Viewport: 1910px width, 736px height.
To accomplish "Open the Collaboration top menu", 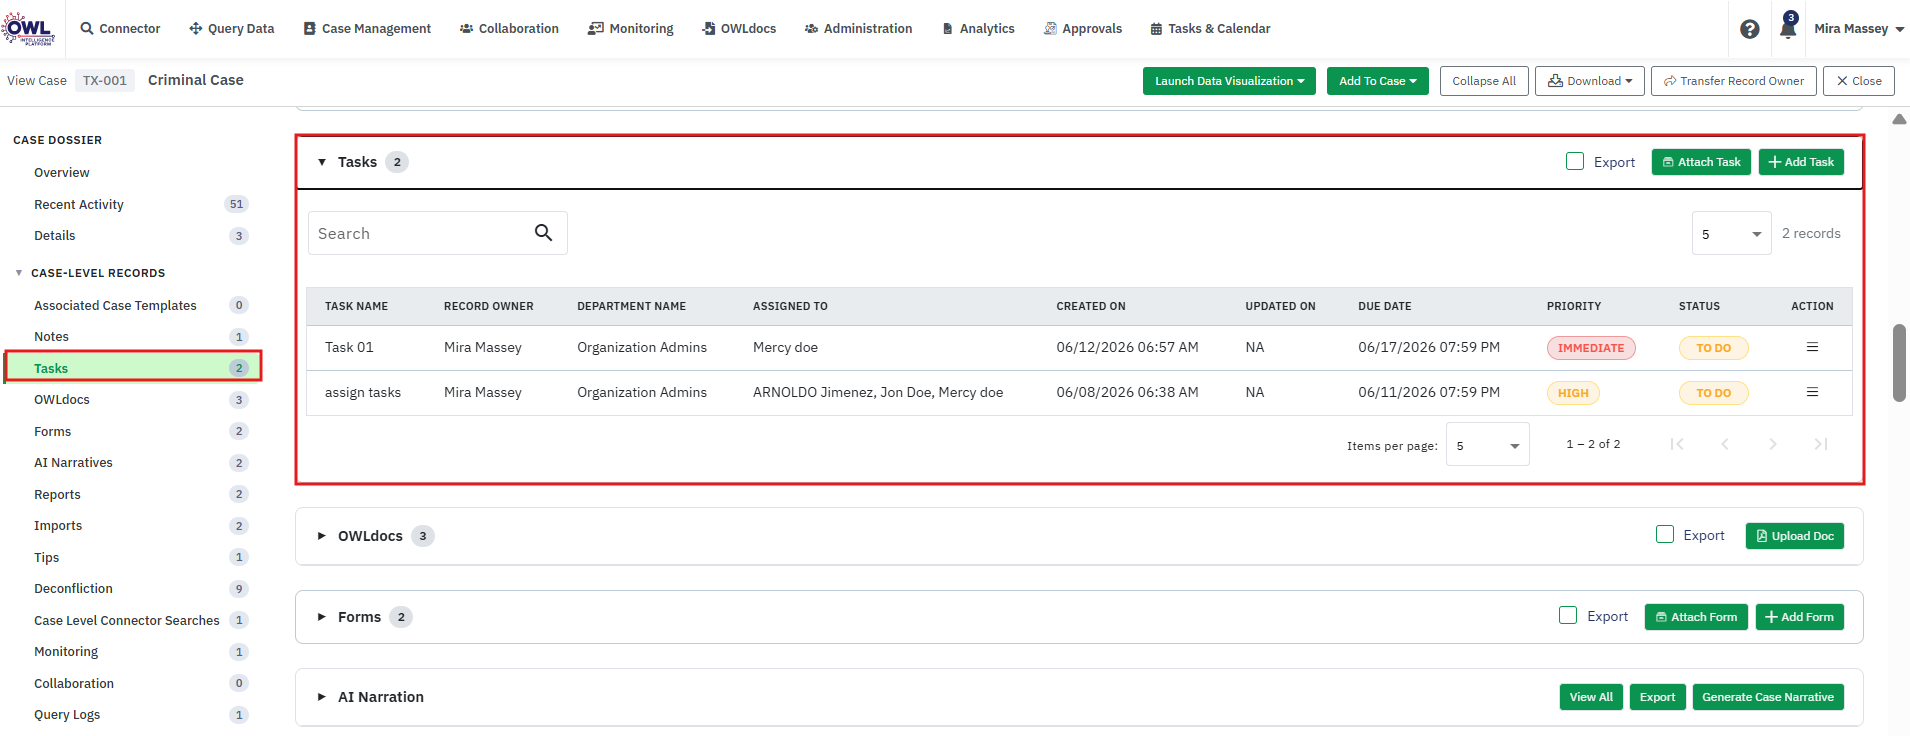I will 509,29.
